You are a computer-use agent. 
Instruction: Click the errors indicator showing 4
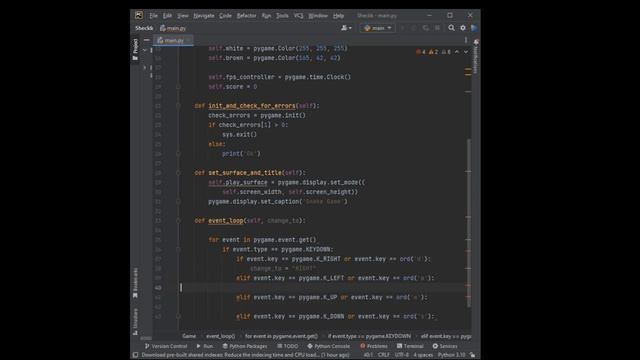pos(420,52)
